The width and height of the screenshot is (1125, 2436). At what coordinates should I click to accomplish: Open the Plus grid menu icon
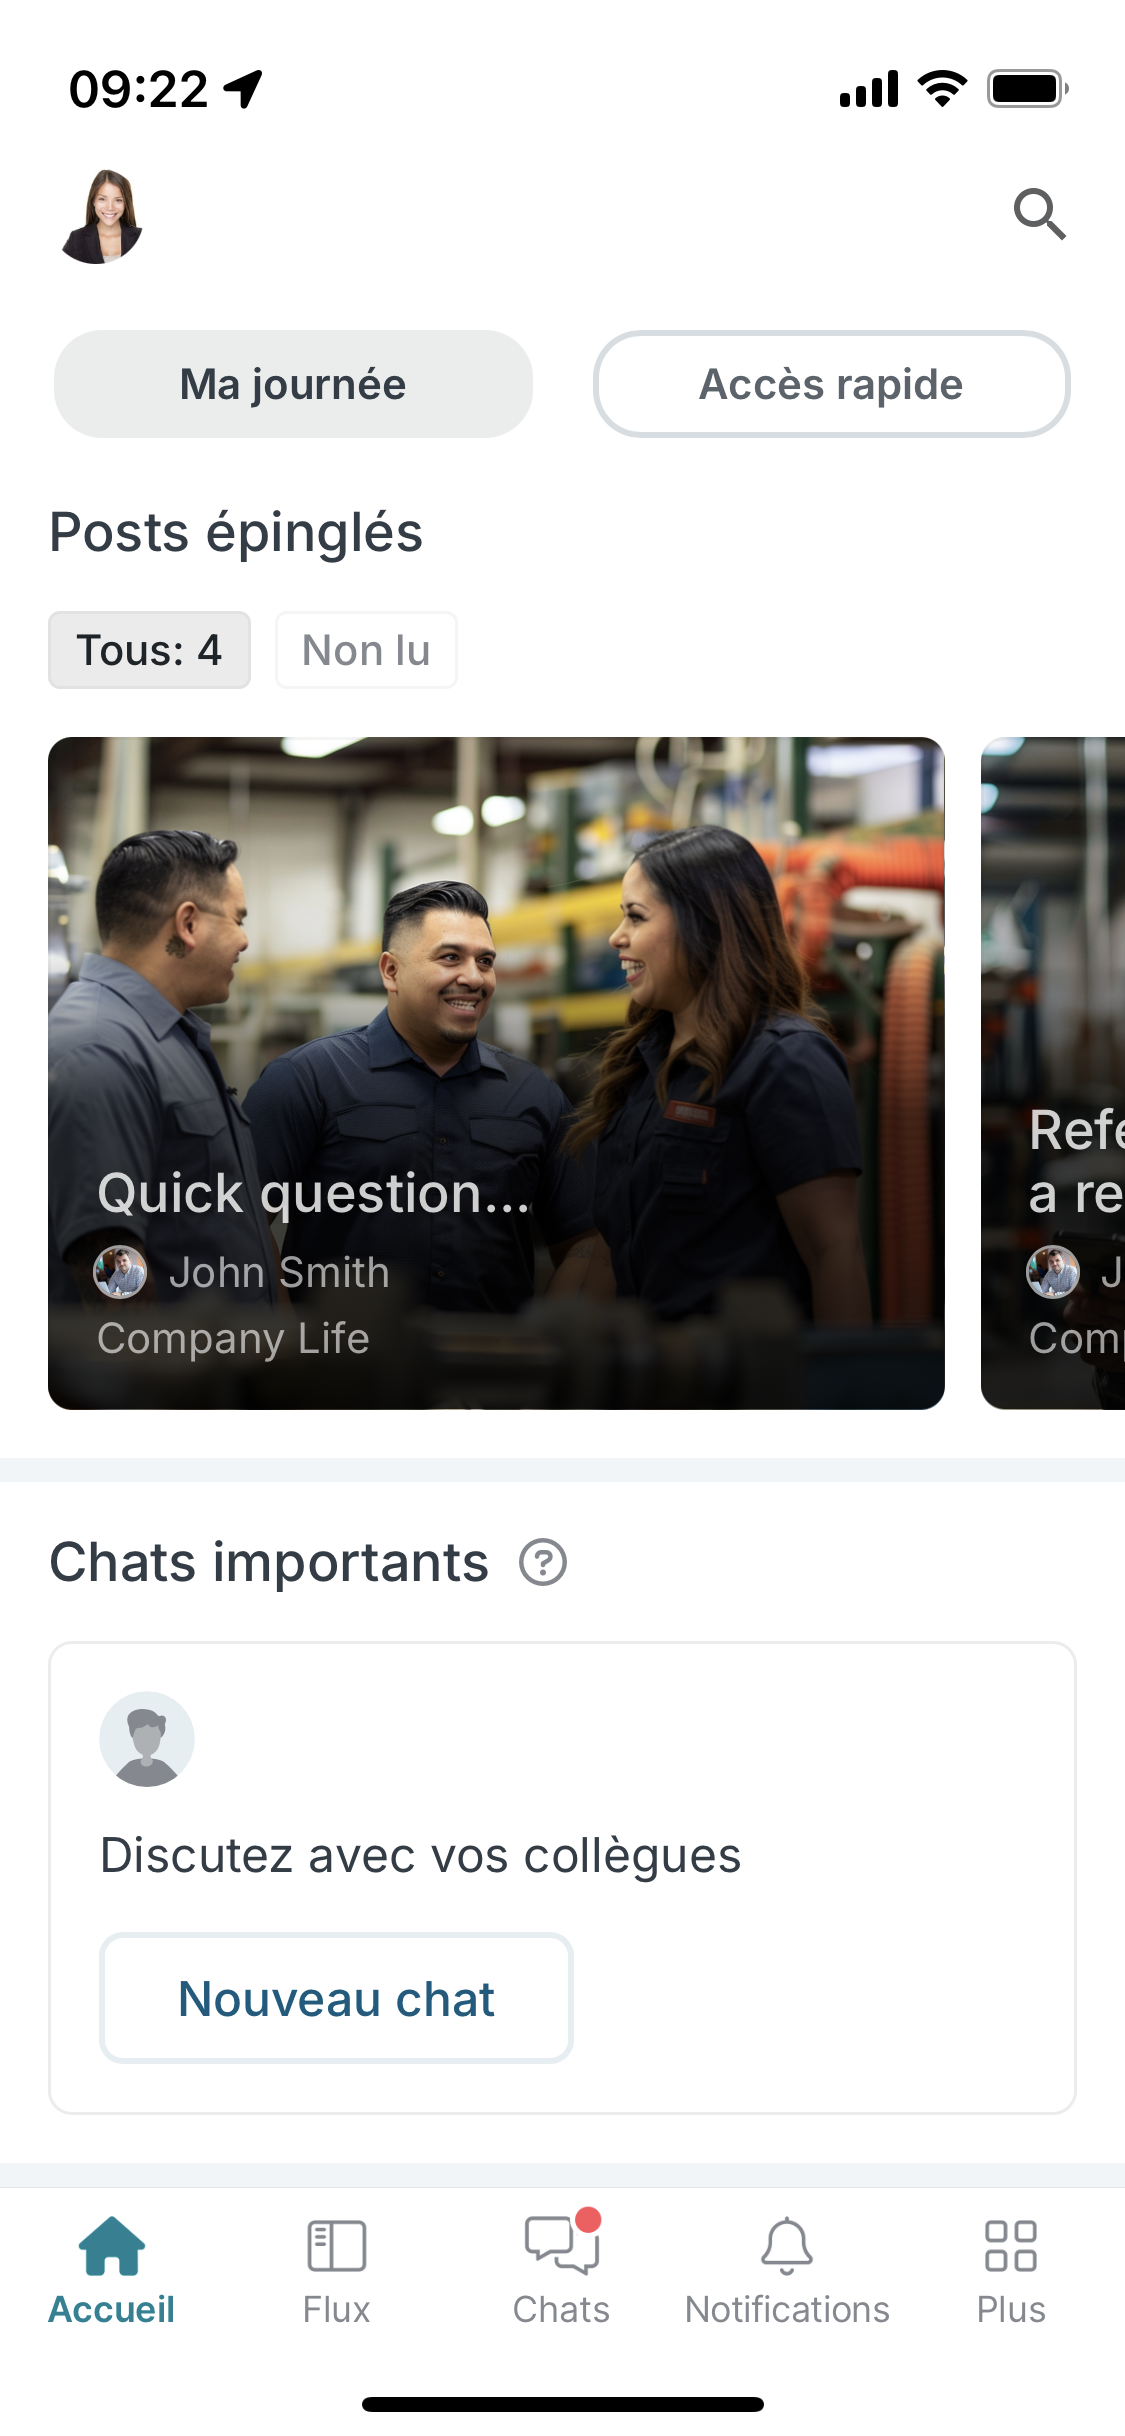pyautogui.click(x=1011, y=2246)
